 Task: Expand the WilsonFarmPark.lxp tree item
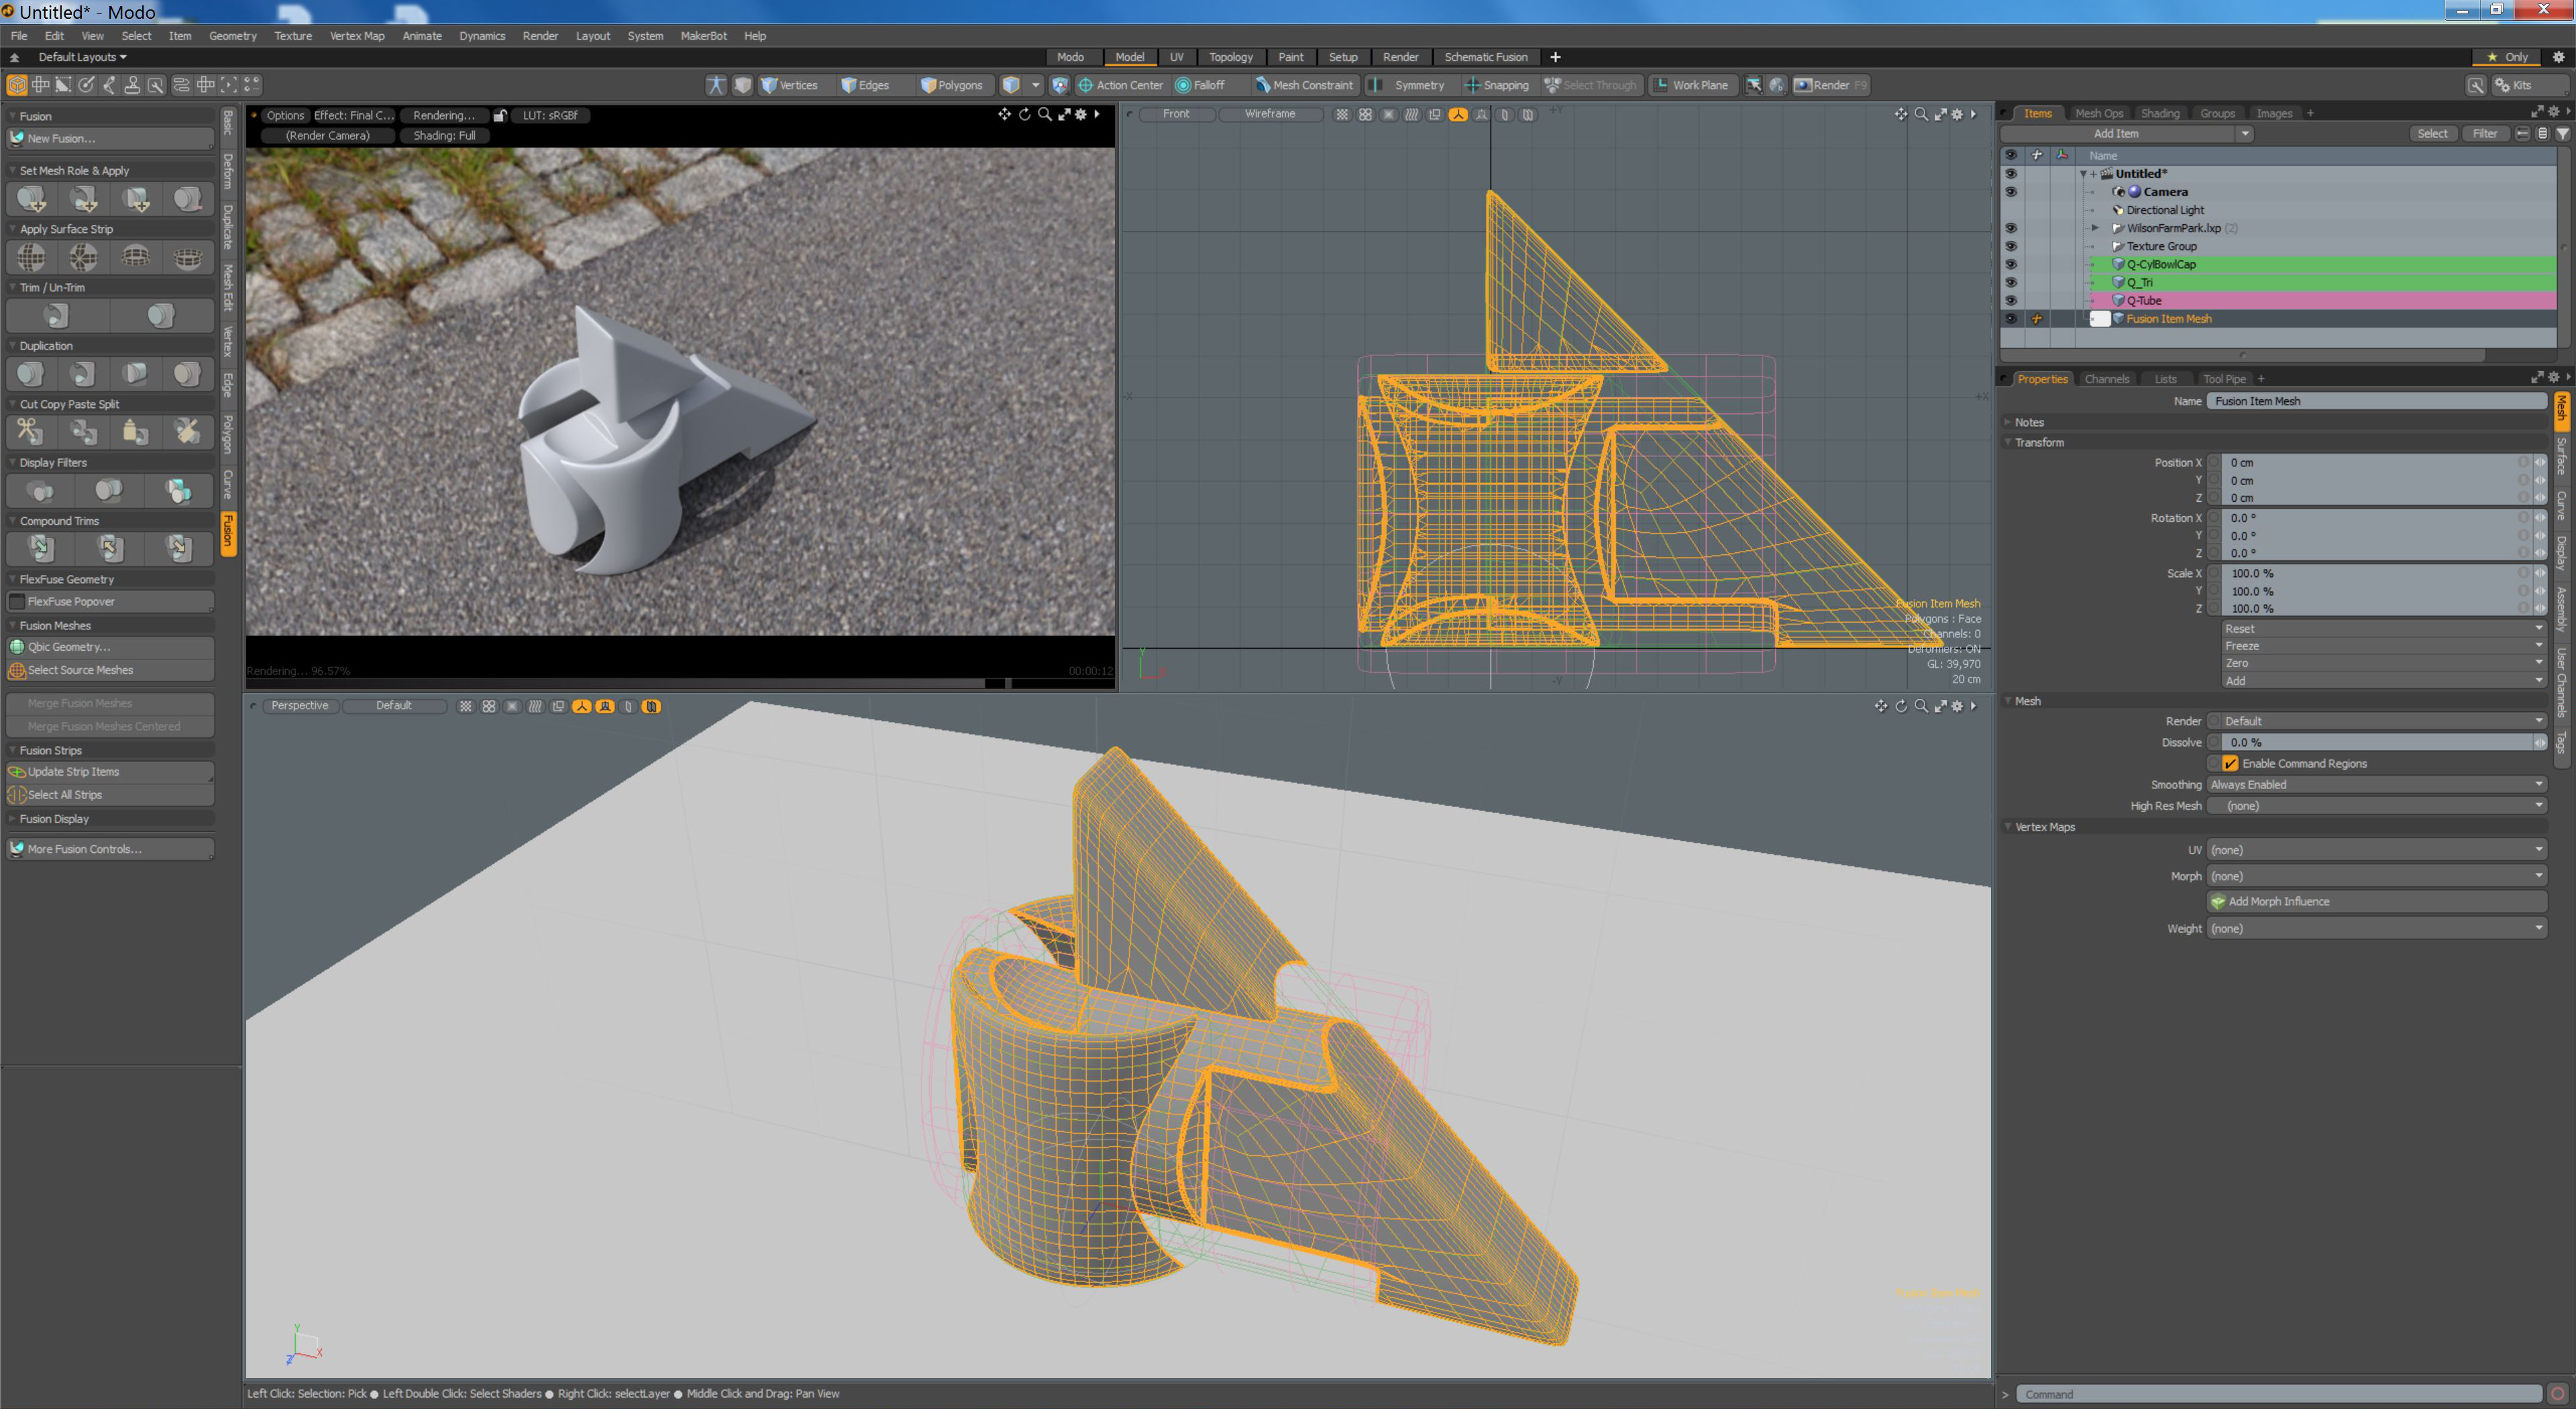coord(2095,228)
